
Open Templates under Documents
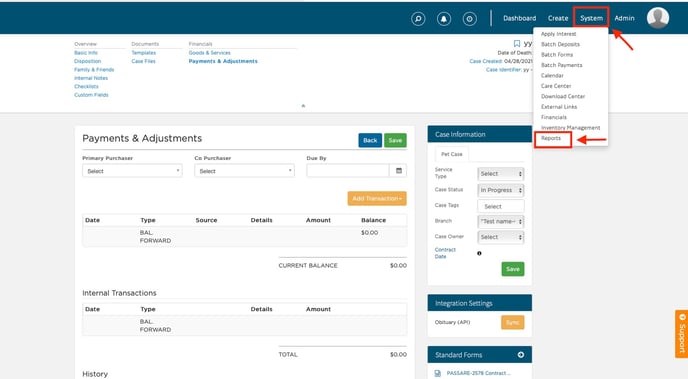point(143,53)
